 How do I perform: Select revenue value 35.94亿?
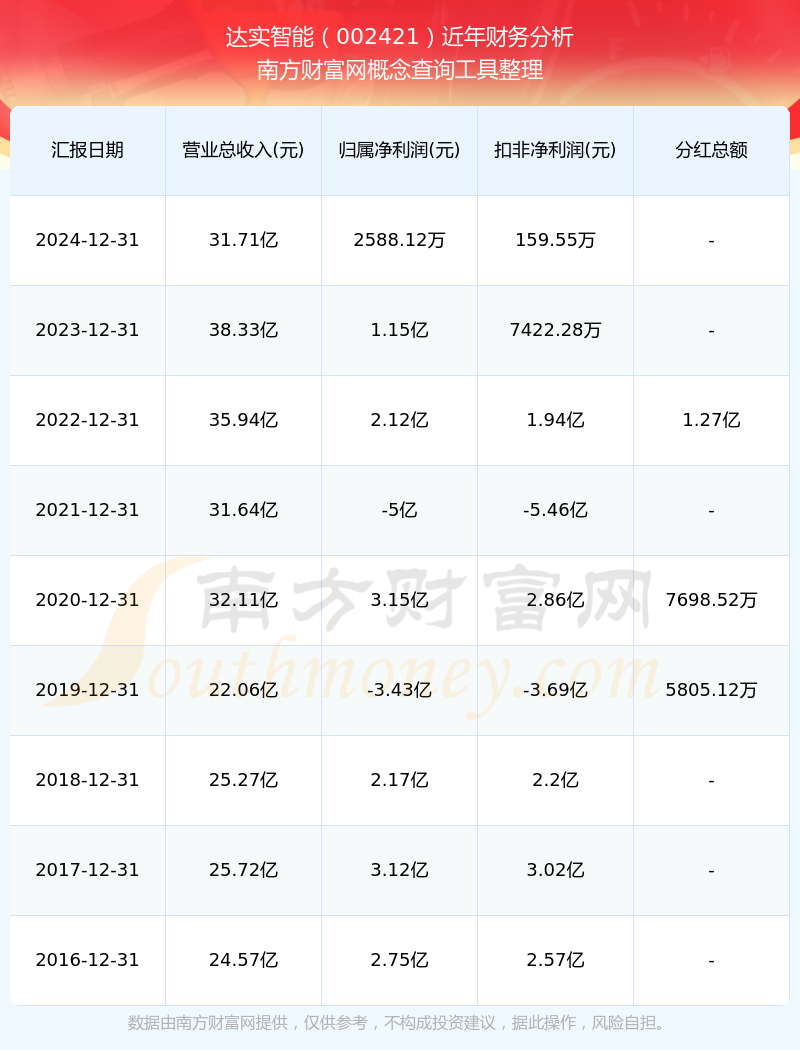pos(244,420)
